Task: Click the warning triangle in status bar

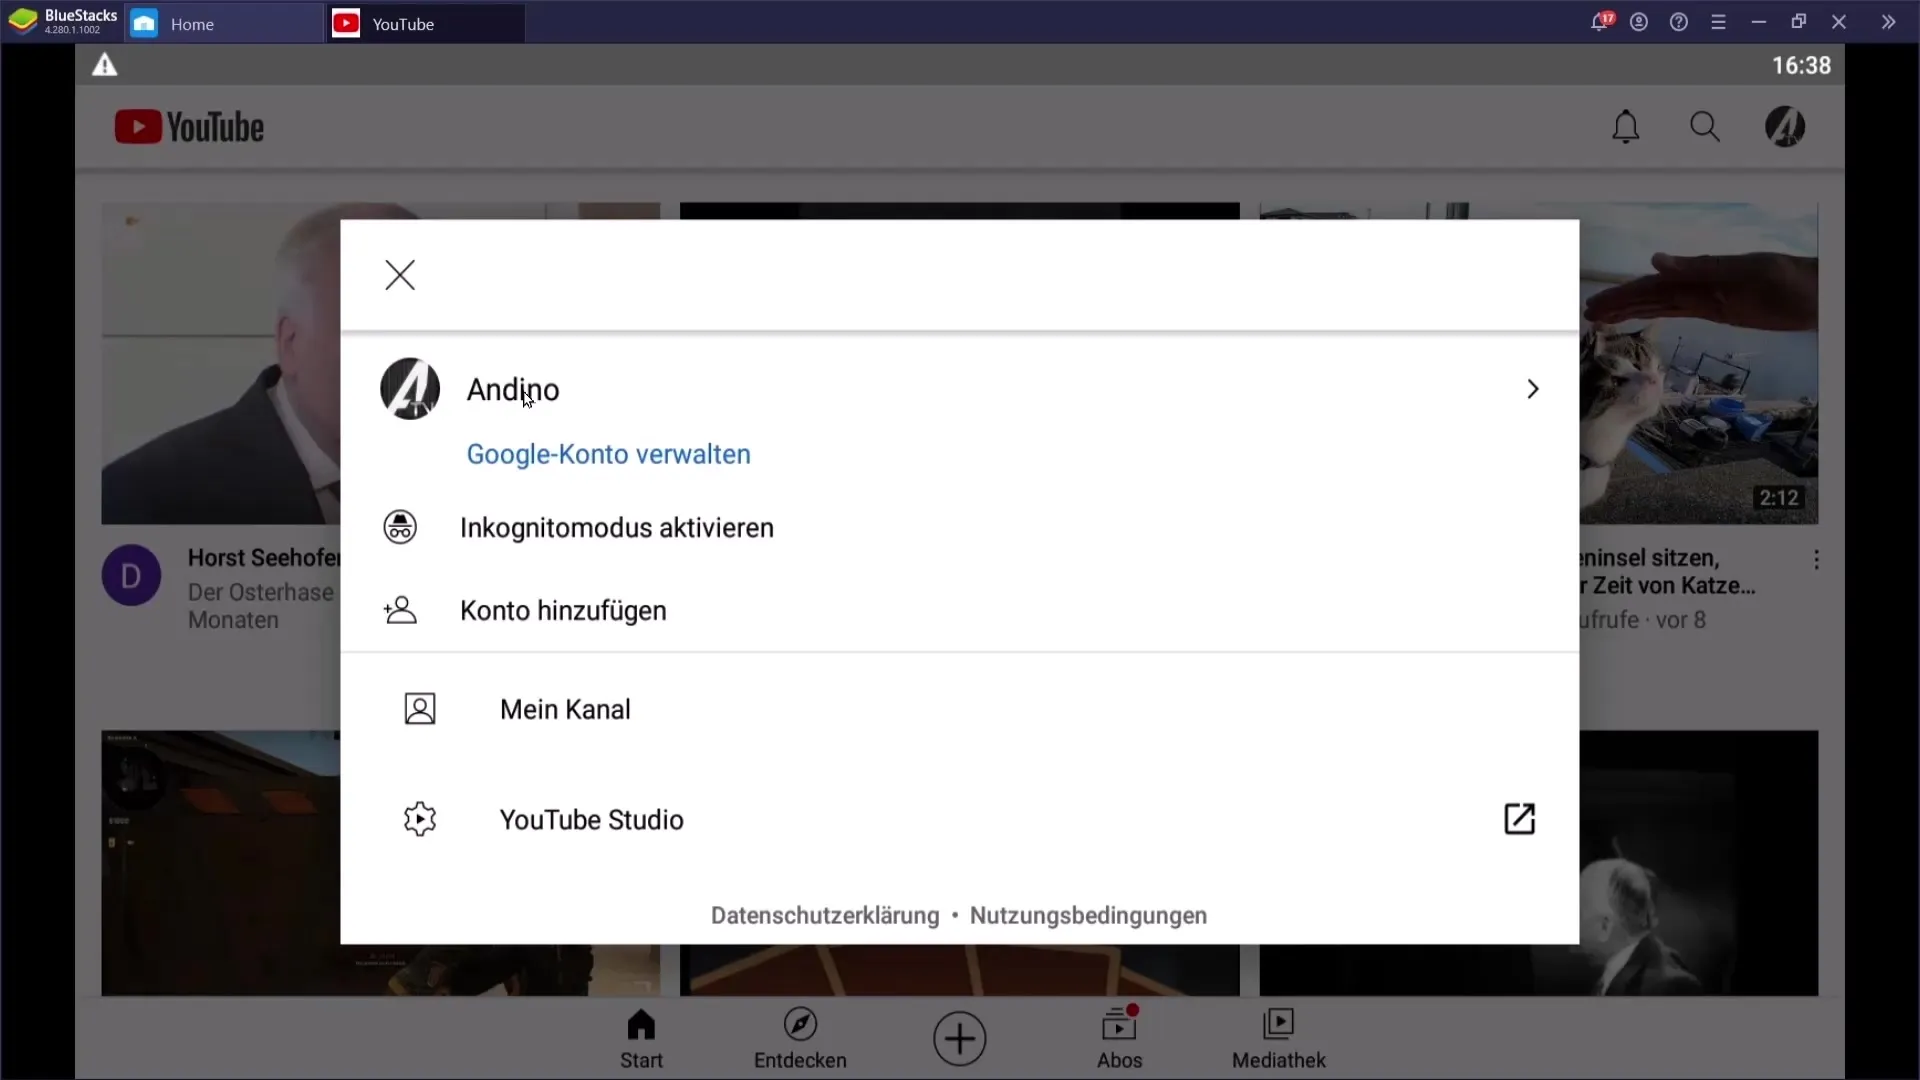Action: [x=105, y=65]
